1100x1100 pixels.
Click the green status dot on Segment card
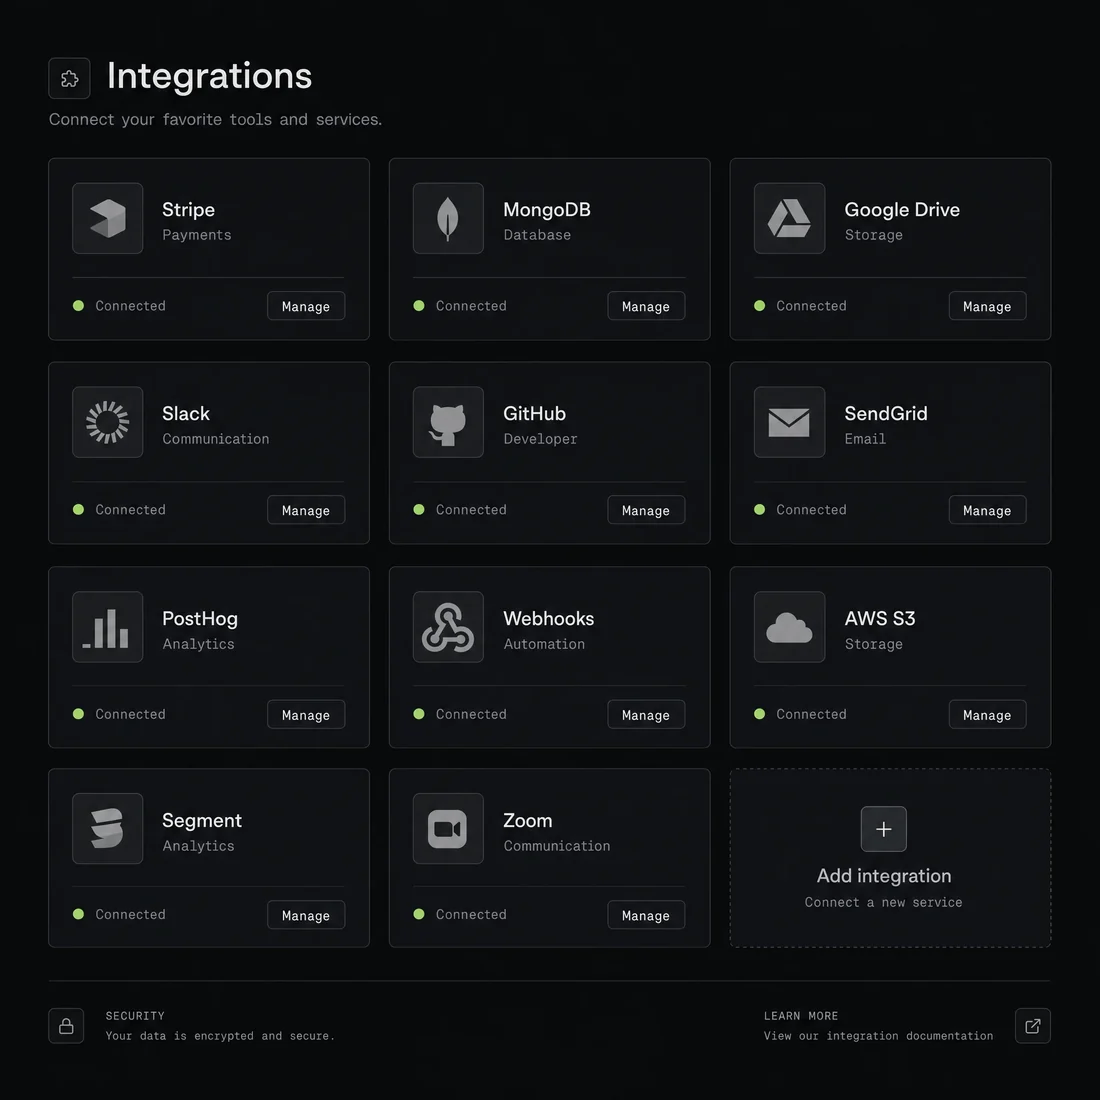(79, 914)
